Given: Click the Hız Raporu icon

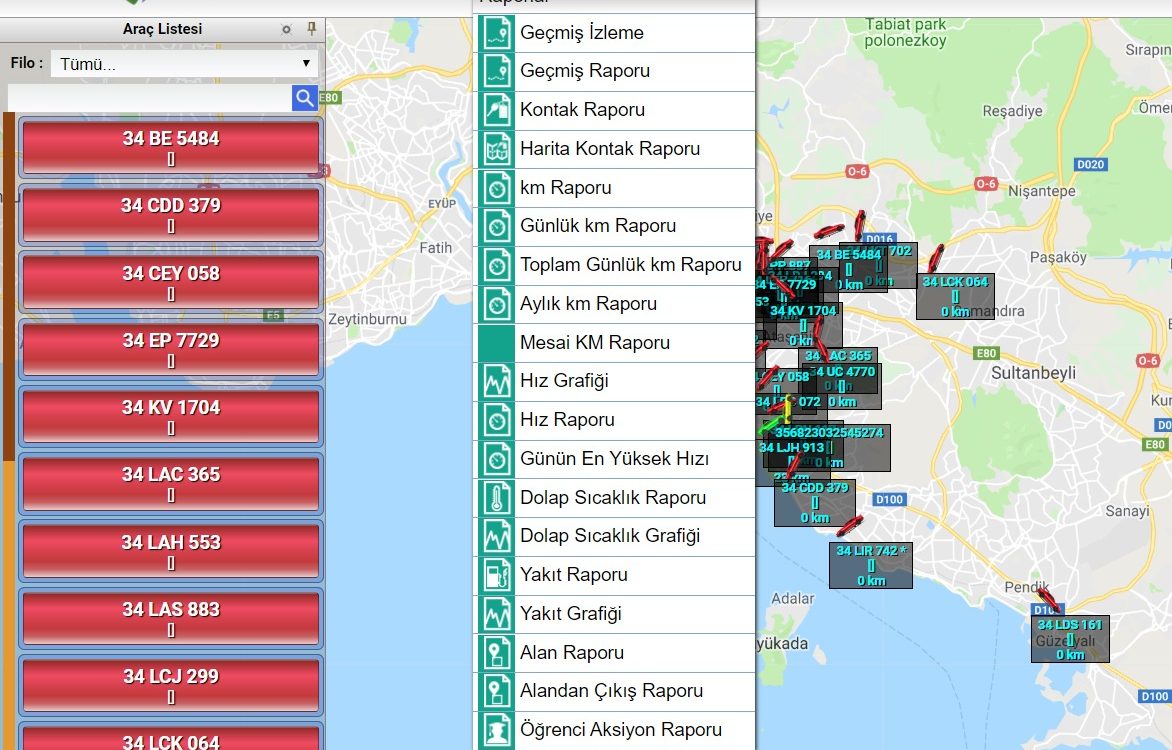Looking at the screenshot, I should (x=497, y=420).
